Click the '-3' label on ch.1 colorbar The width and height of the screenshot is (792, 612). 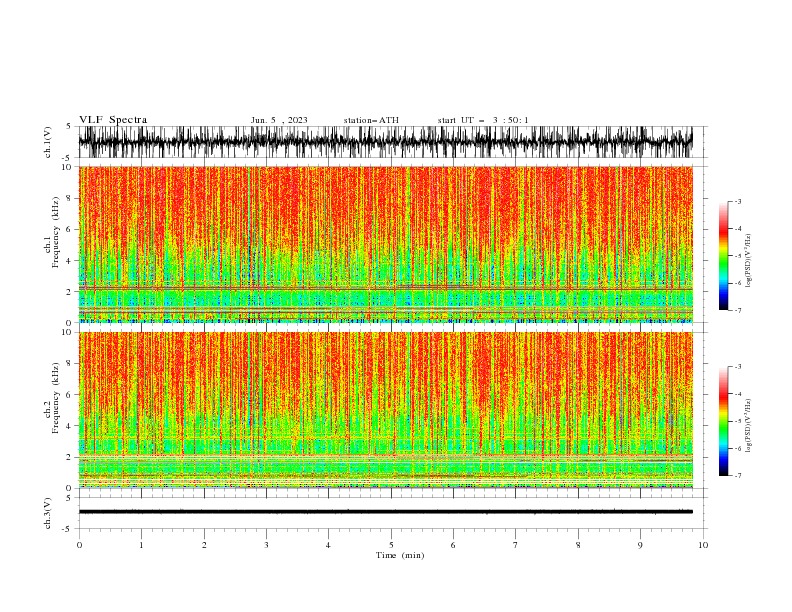tap(737, 201)
